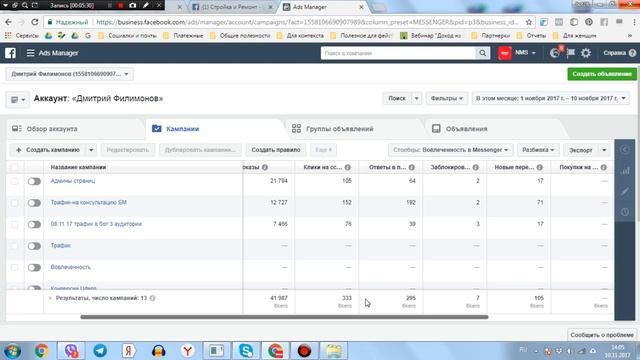
Task: Click info icon next to Покупки на...
Action: click(604, 167)
